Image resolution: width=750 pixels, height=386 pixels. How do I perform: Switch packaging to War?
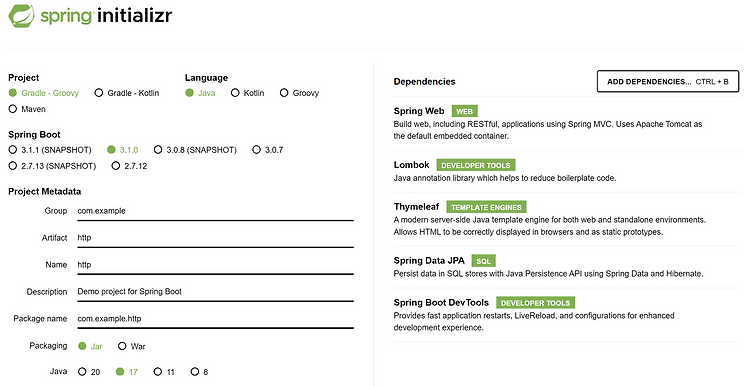[132, 346]
